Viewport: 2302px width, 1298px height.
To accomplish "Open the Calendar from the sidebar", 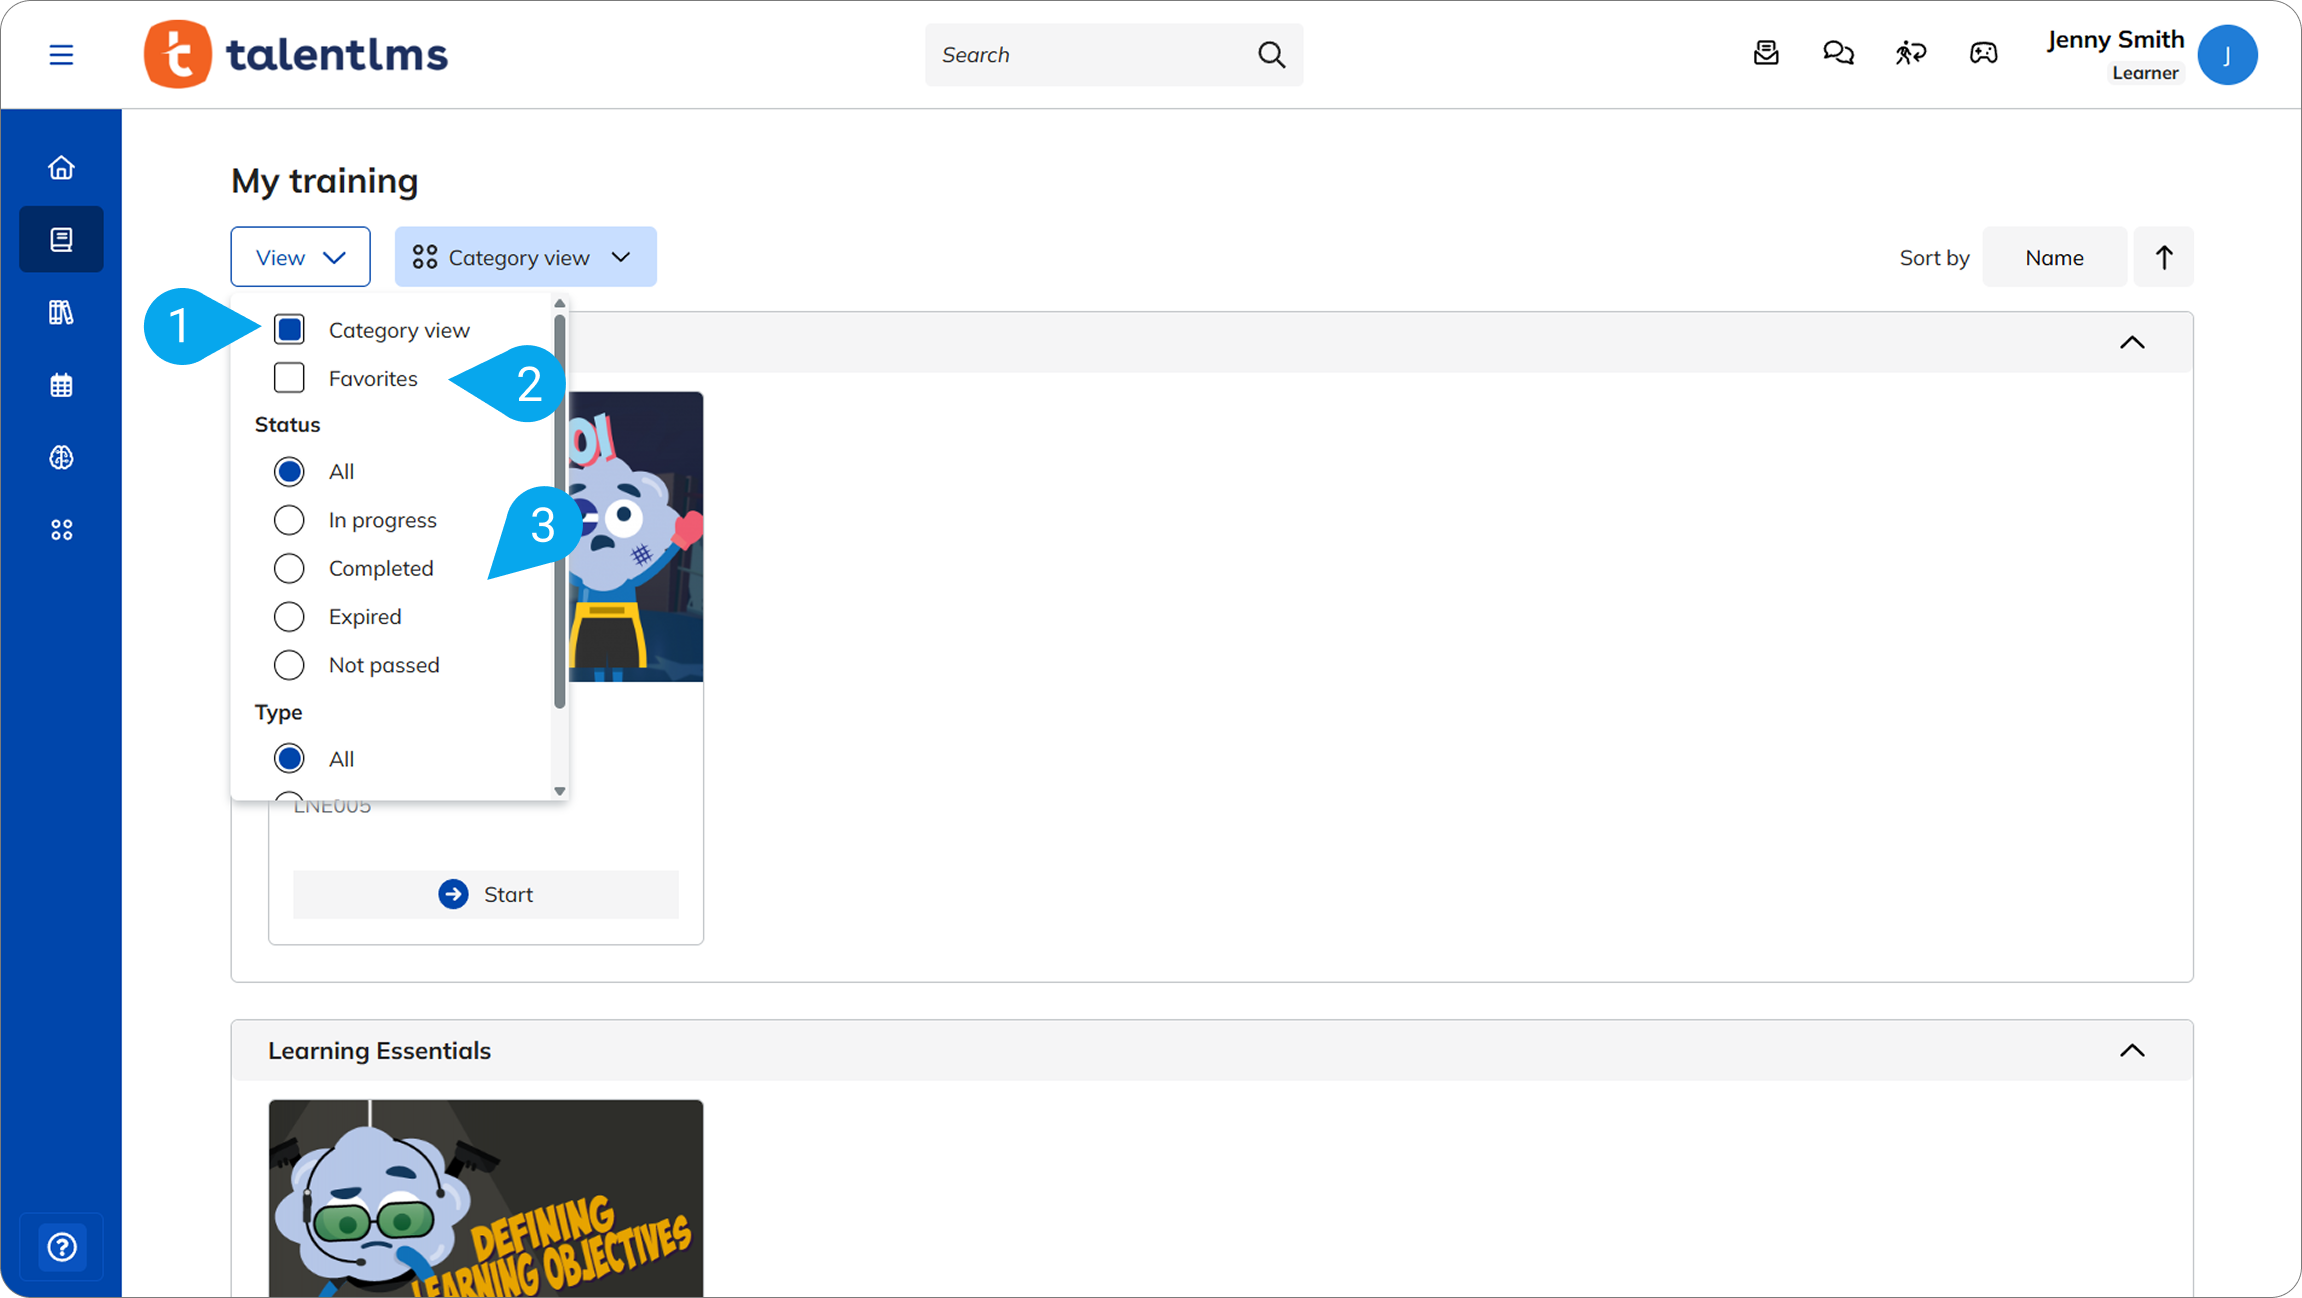I will click(61, 384).
